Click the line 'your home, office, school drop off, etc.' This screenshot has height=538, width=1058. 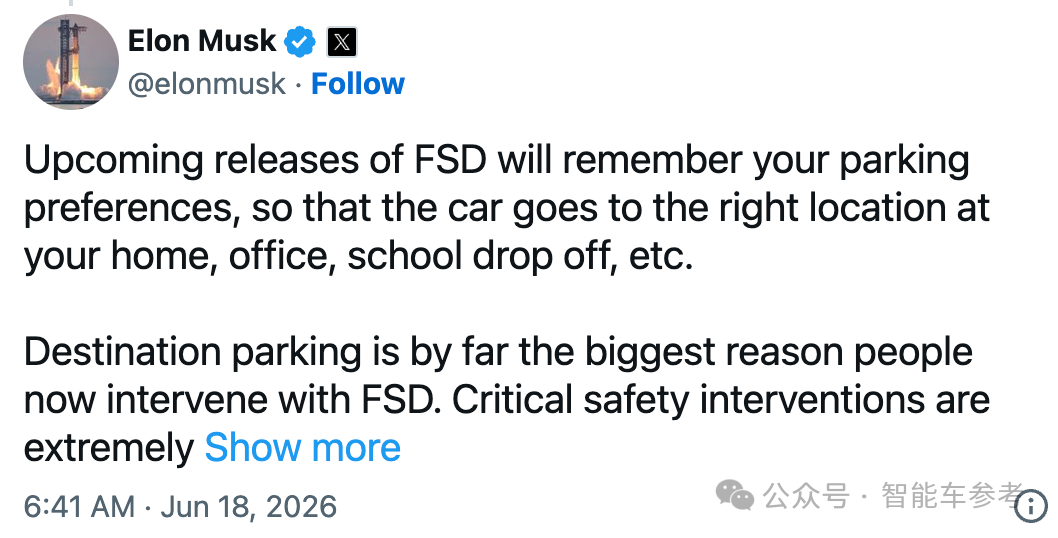coord(359,257)
